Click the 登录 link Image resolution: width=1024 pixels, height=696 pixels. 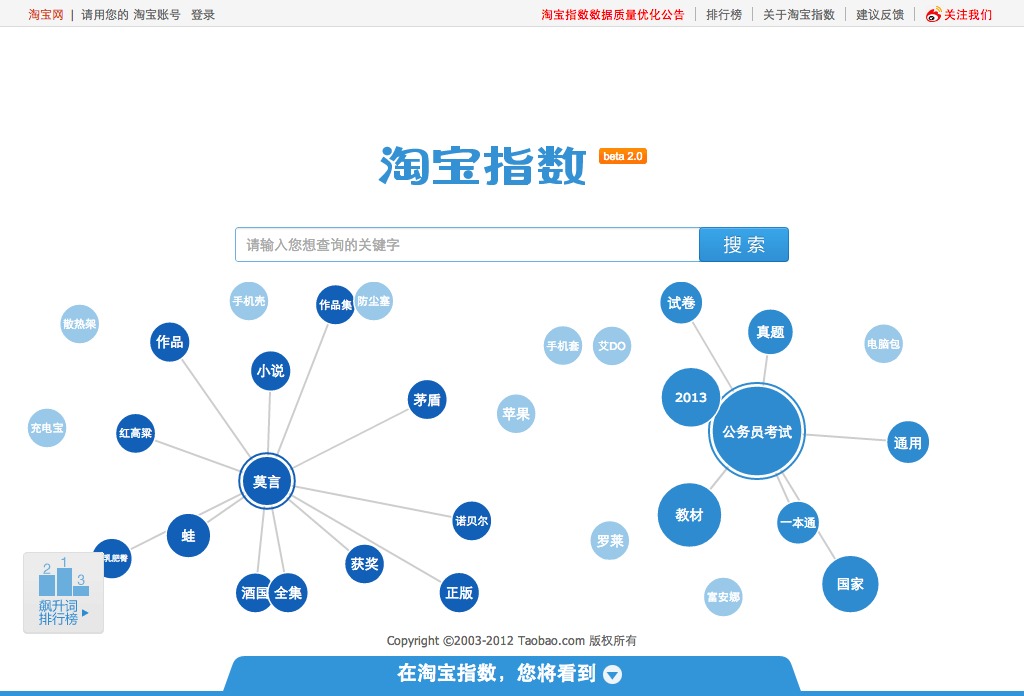pyautogui.click(x=203, y=15)
